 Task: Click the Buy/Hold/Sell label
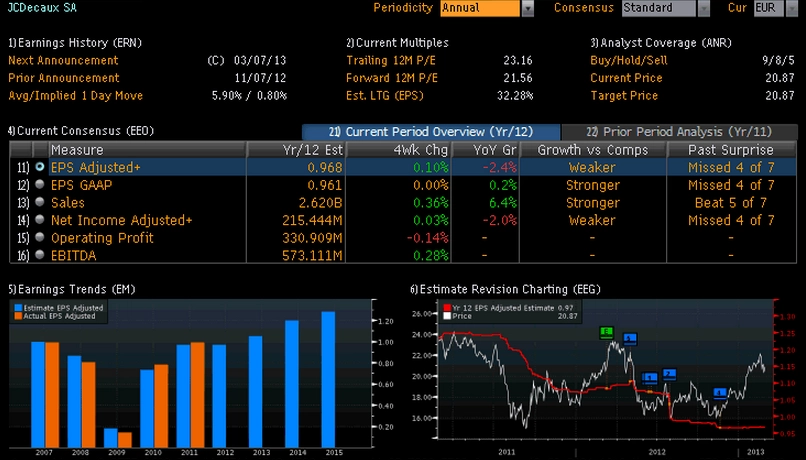point(629,60)
